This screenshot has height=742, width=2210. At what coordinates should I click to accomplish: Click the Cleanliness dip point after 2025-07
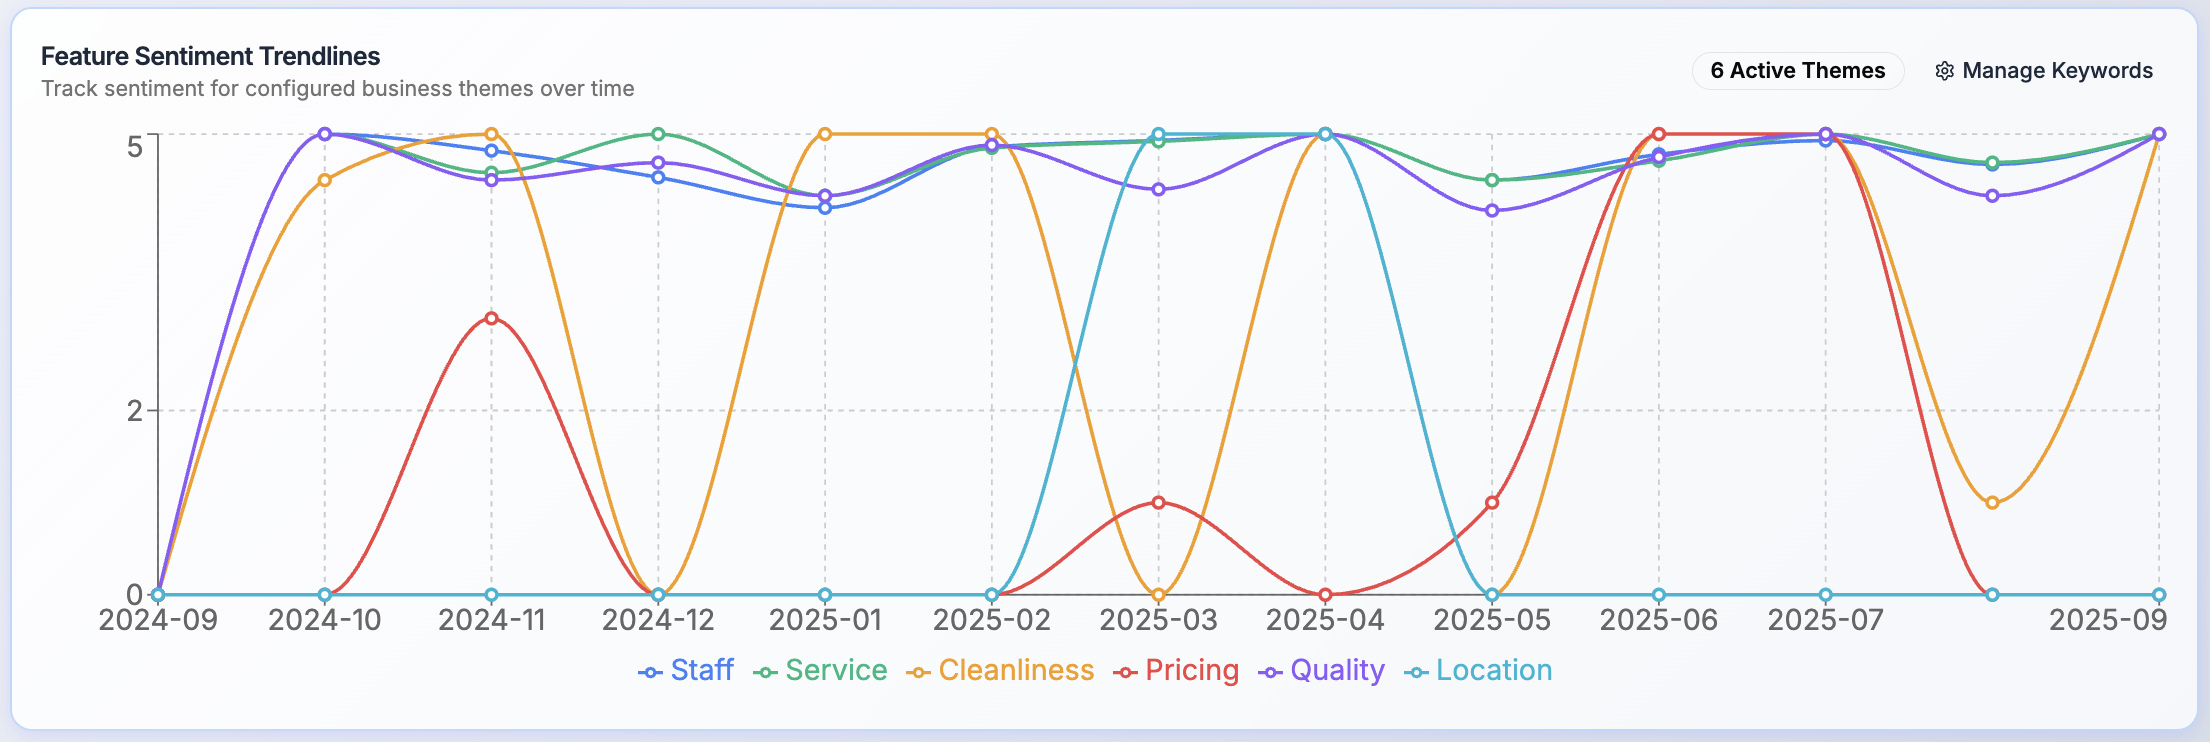(x=1992, y=503)
